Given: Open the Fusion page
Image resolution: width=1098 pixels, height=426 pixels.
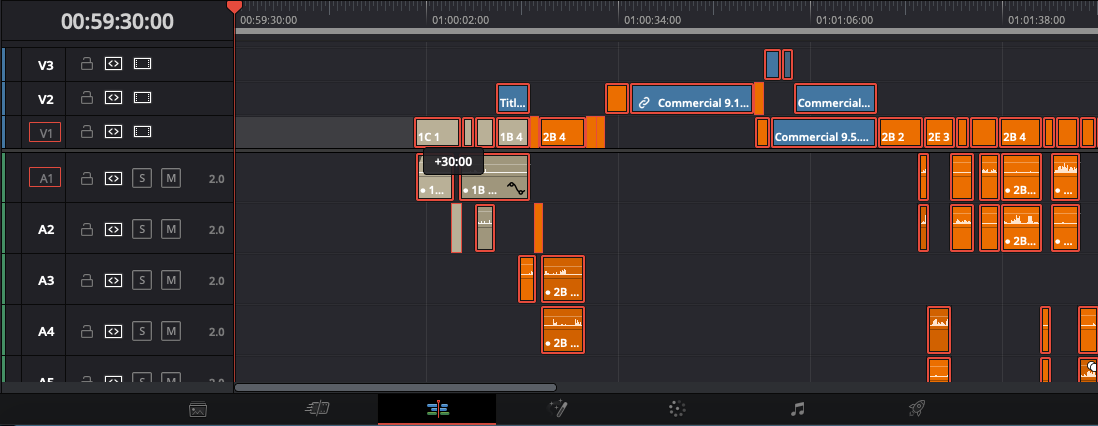Looking at the screenshot, I should 557,409.
